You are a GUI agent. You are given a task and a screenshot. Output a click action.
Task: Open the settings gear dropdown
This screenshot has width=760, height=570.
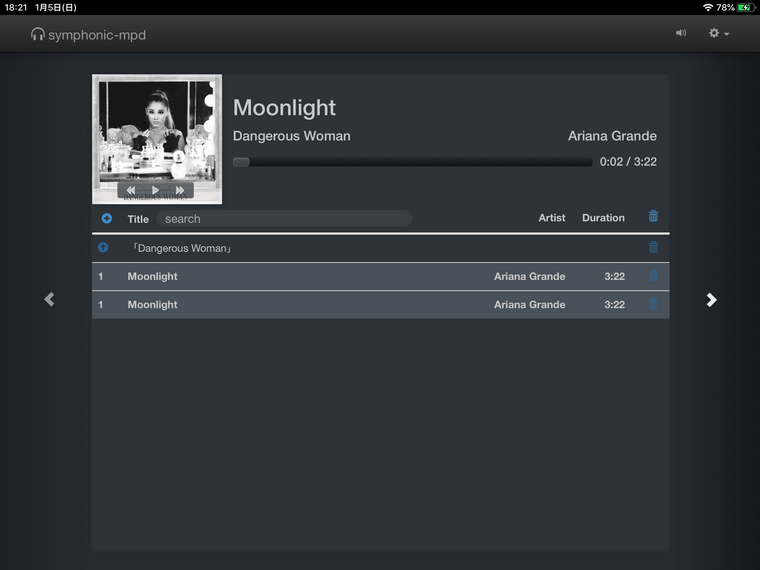(x=719, y=33)
